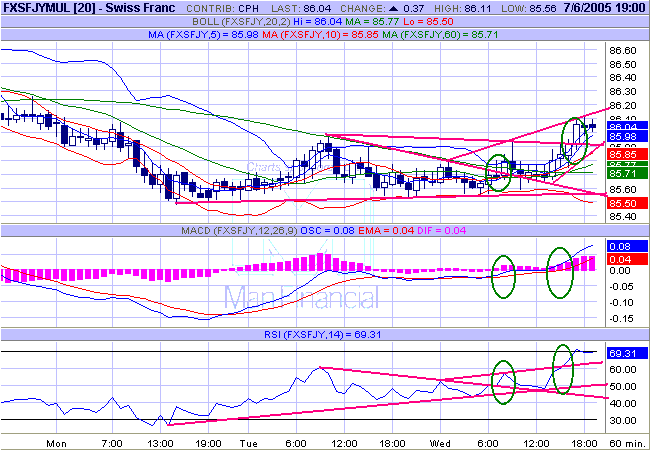
Task: Click the blue 0.08 MACD axis tag
Action: (627, 246)
